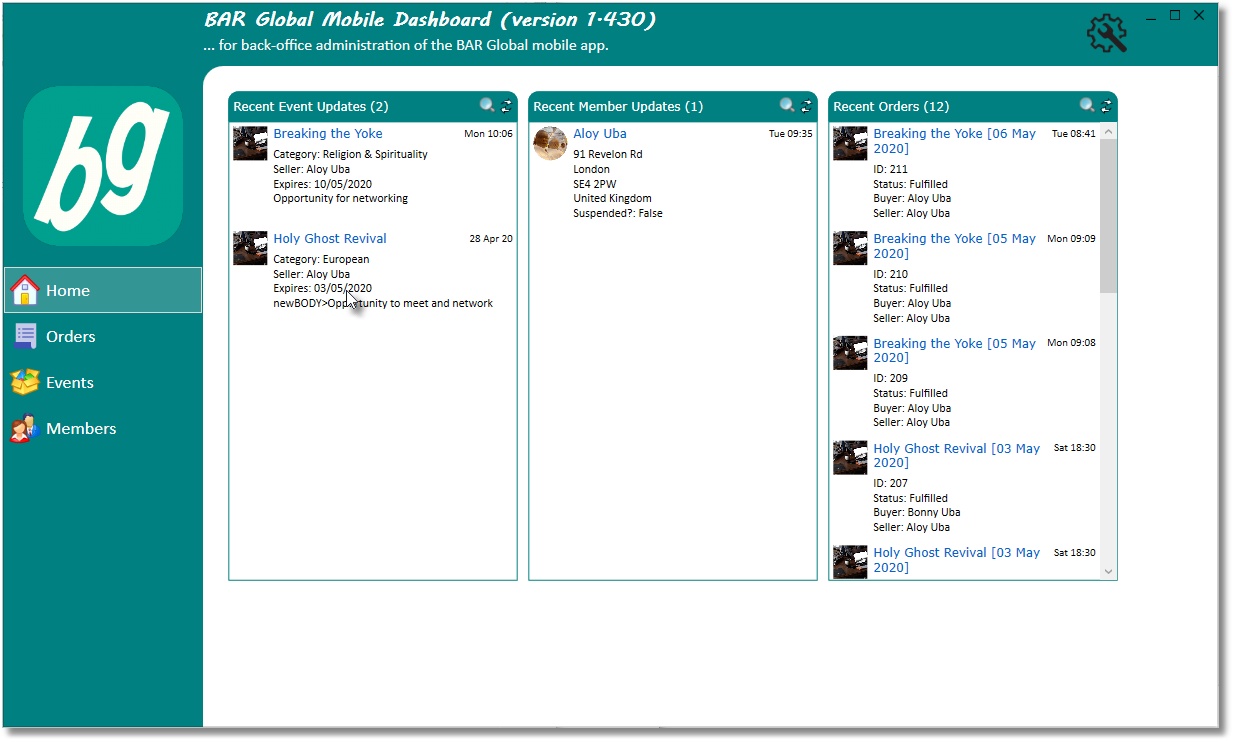Select Members in the navigation menu
1233x742 pixels.
coord(80,428)
